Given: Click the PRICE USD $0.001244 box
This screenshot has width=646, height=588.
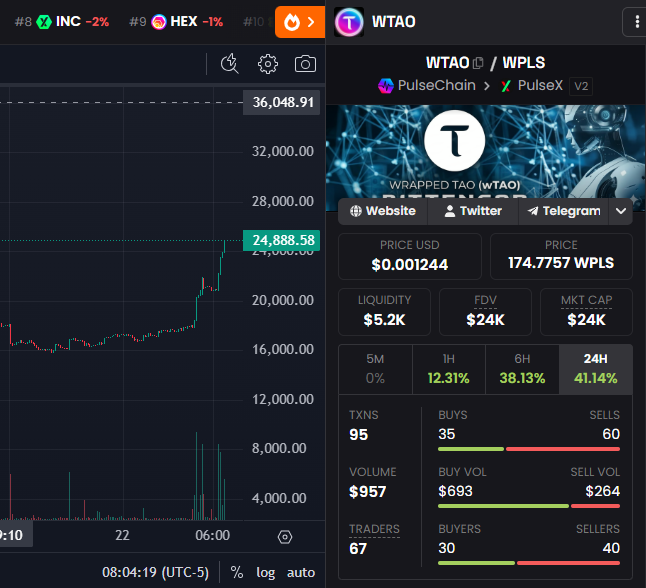Looking at the screenshot, I should pos(410,256).
